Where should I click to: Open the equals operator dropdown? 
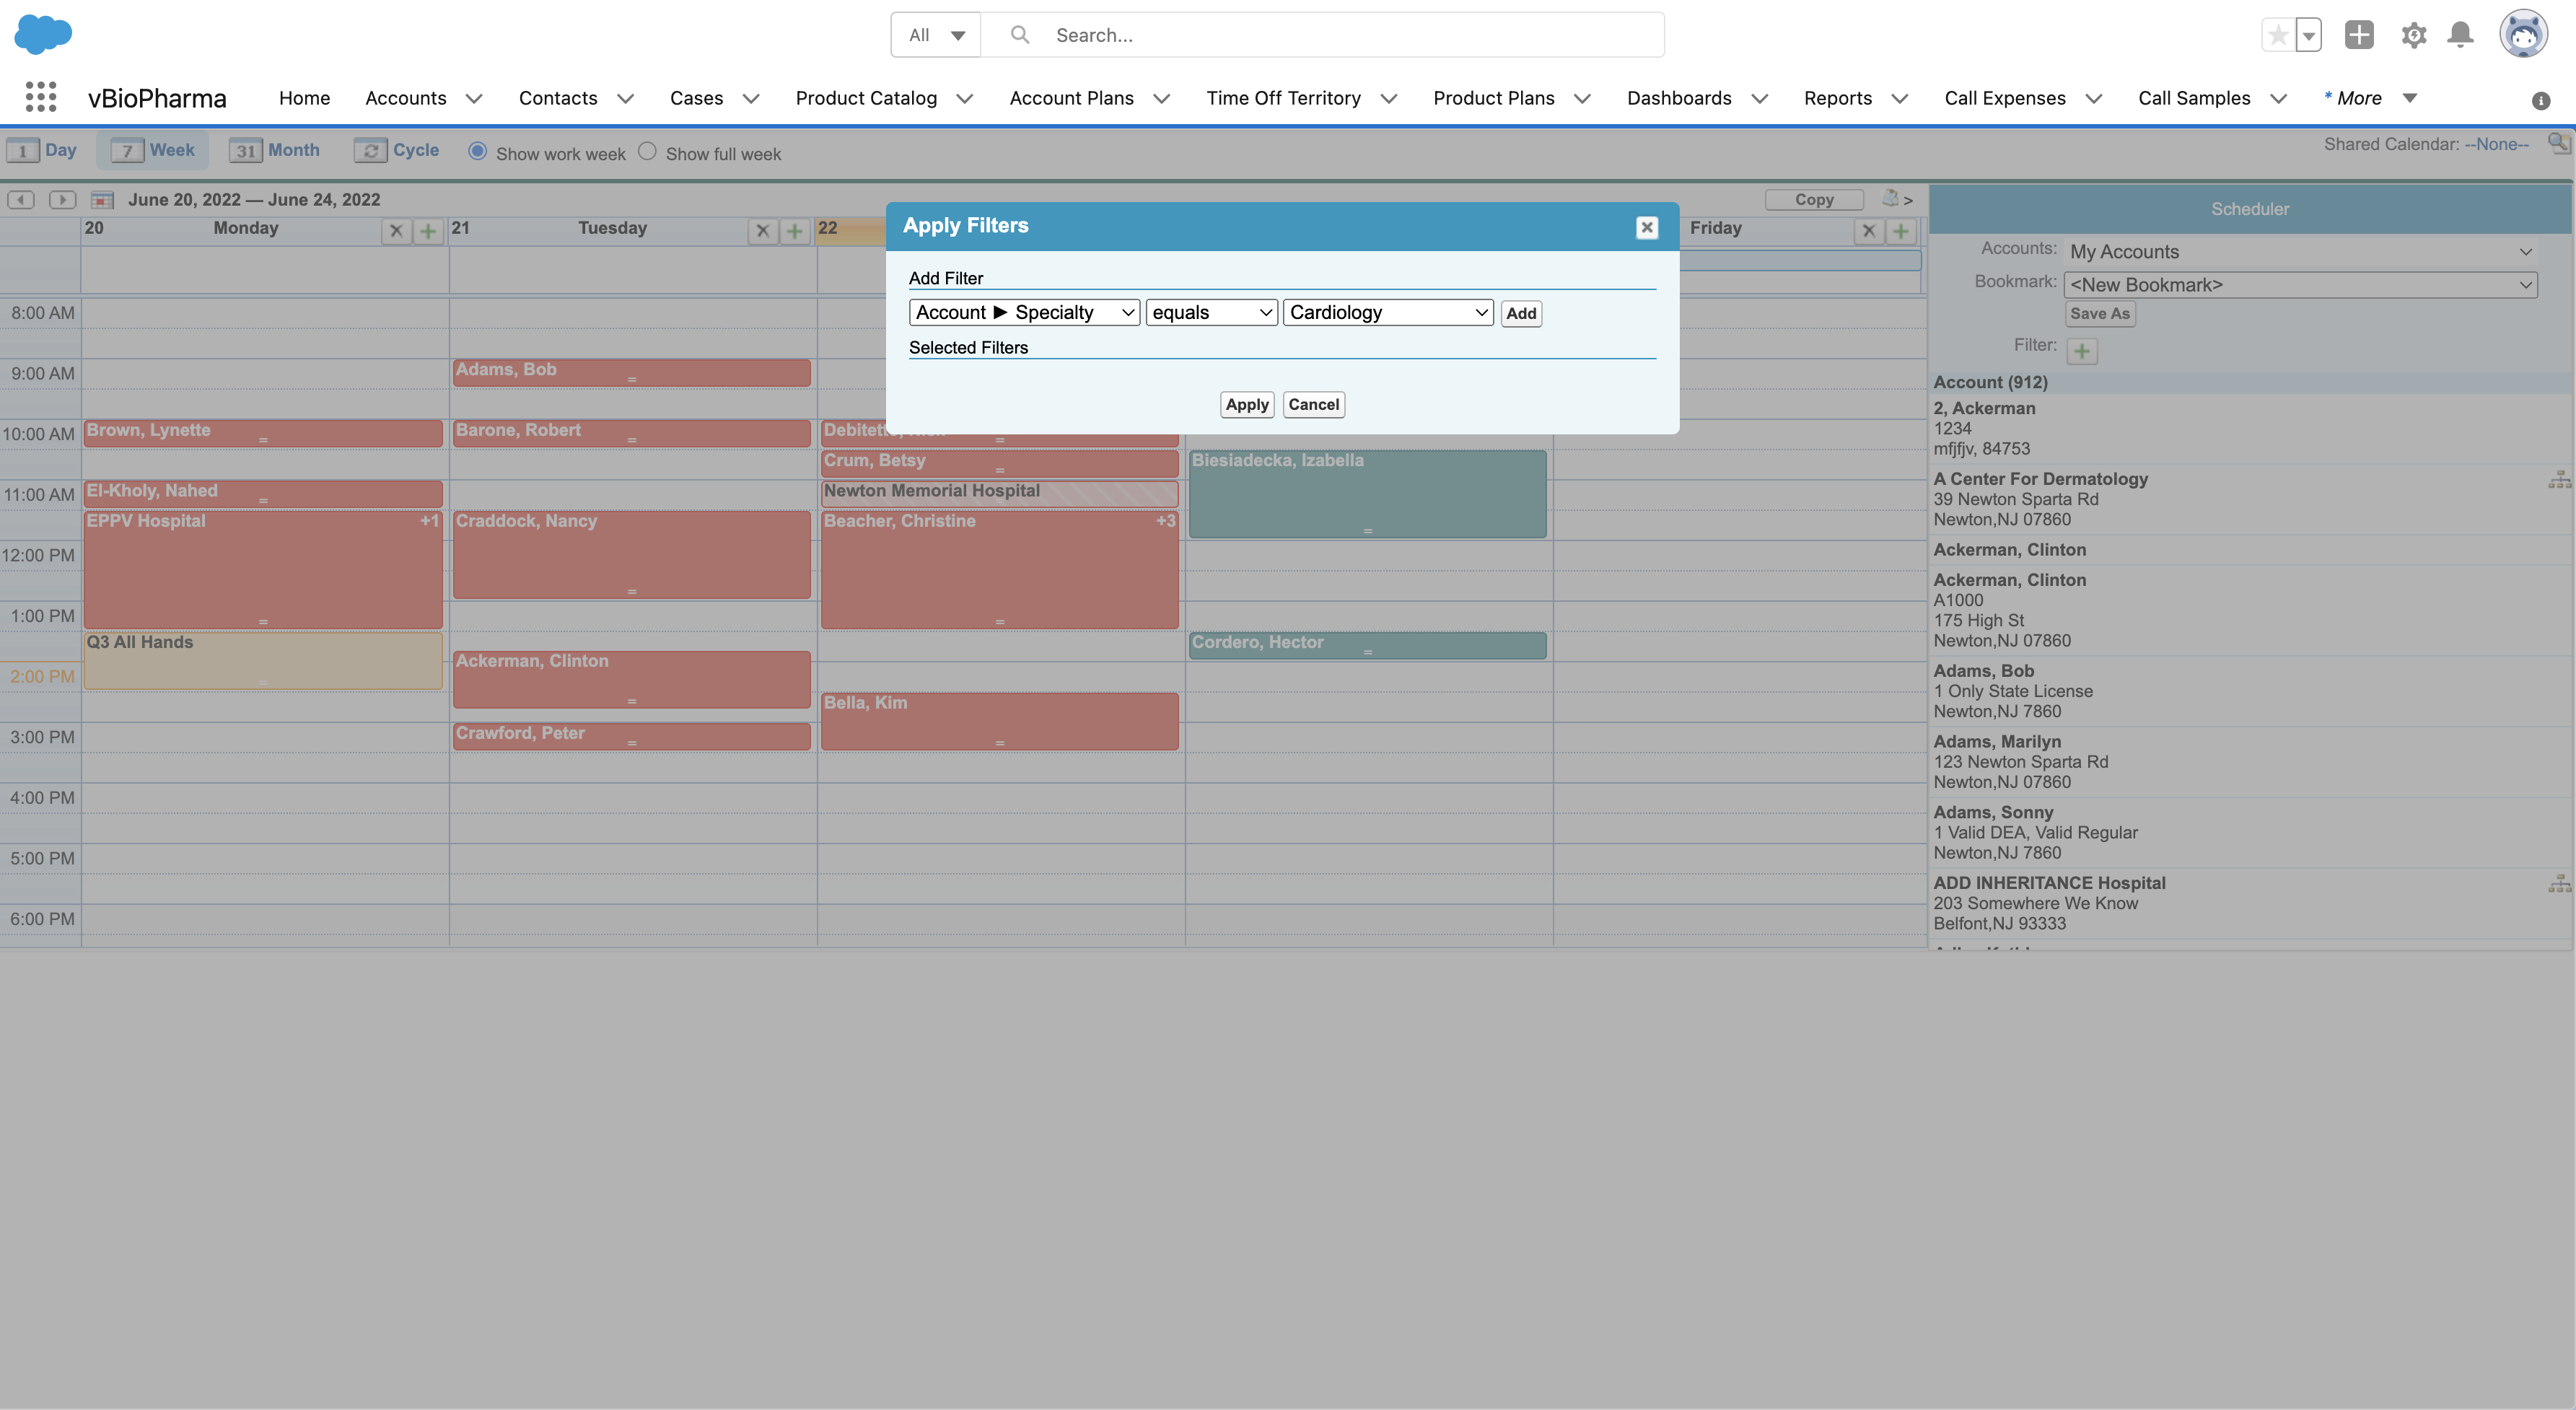pos(1211,313)
